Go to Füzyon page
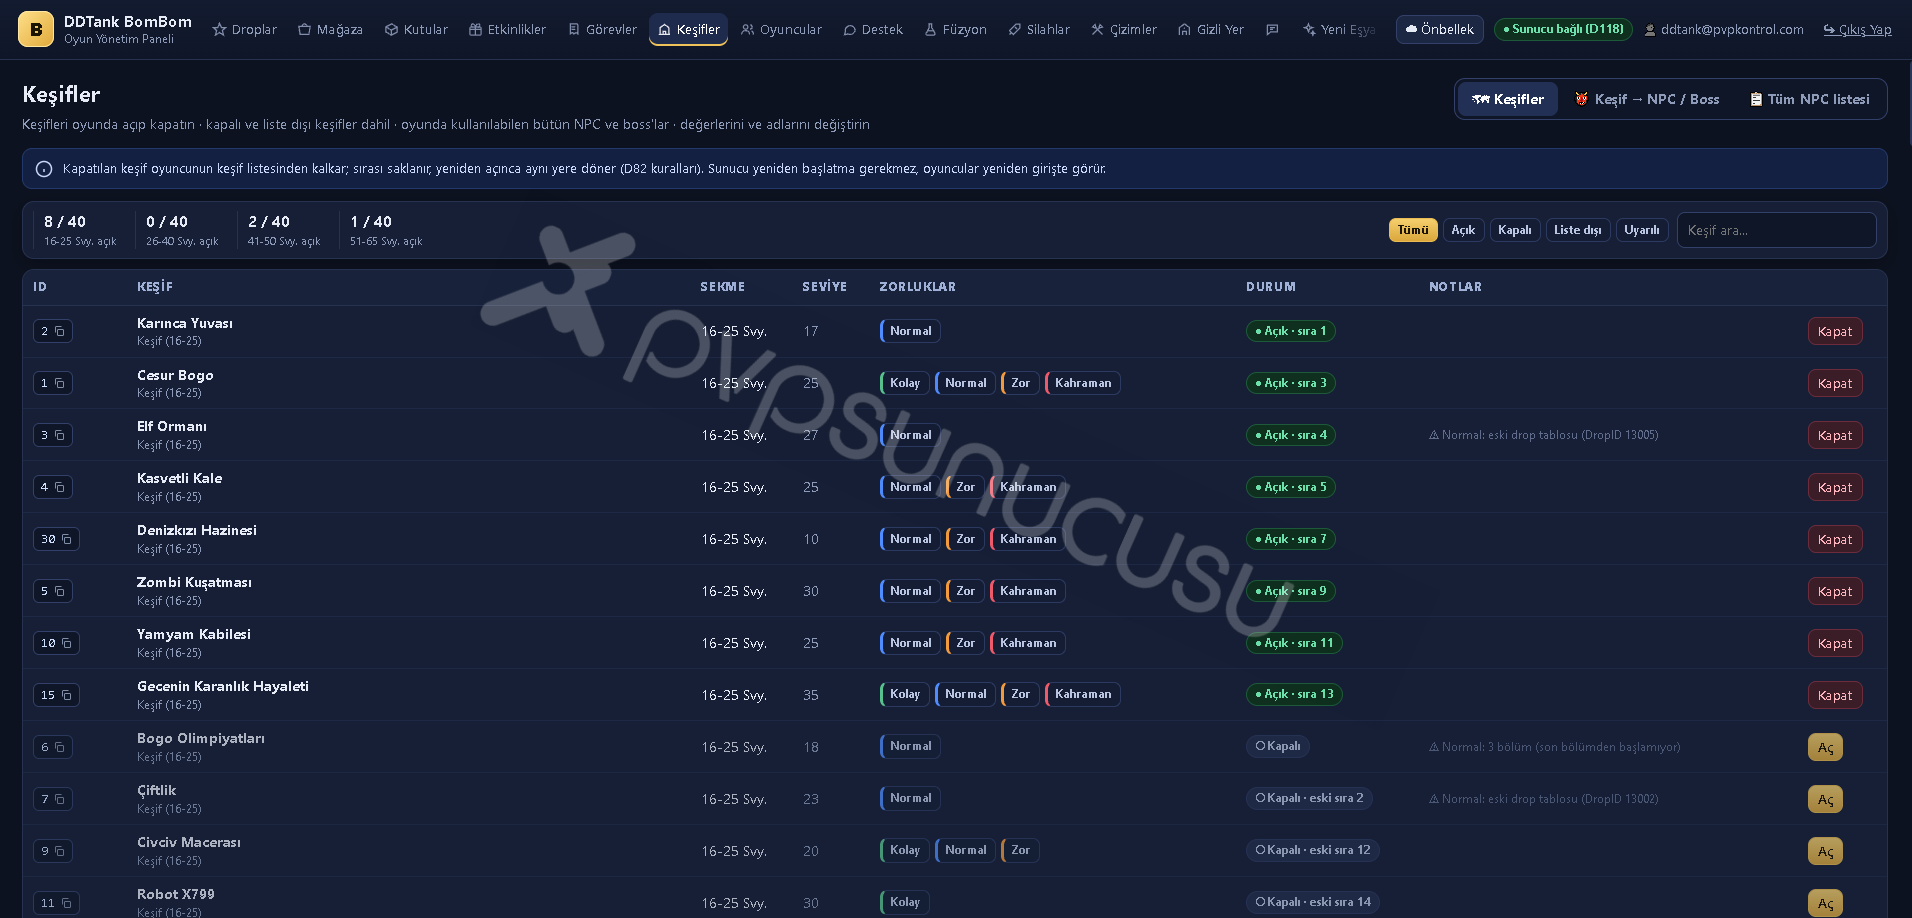 [x=955, y=30]
